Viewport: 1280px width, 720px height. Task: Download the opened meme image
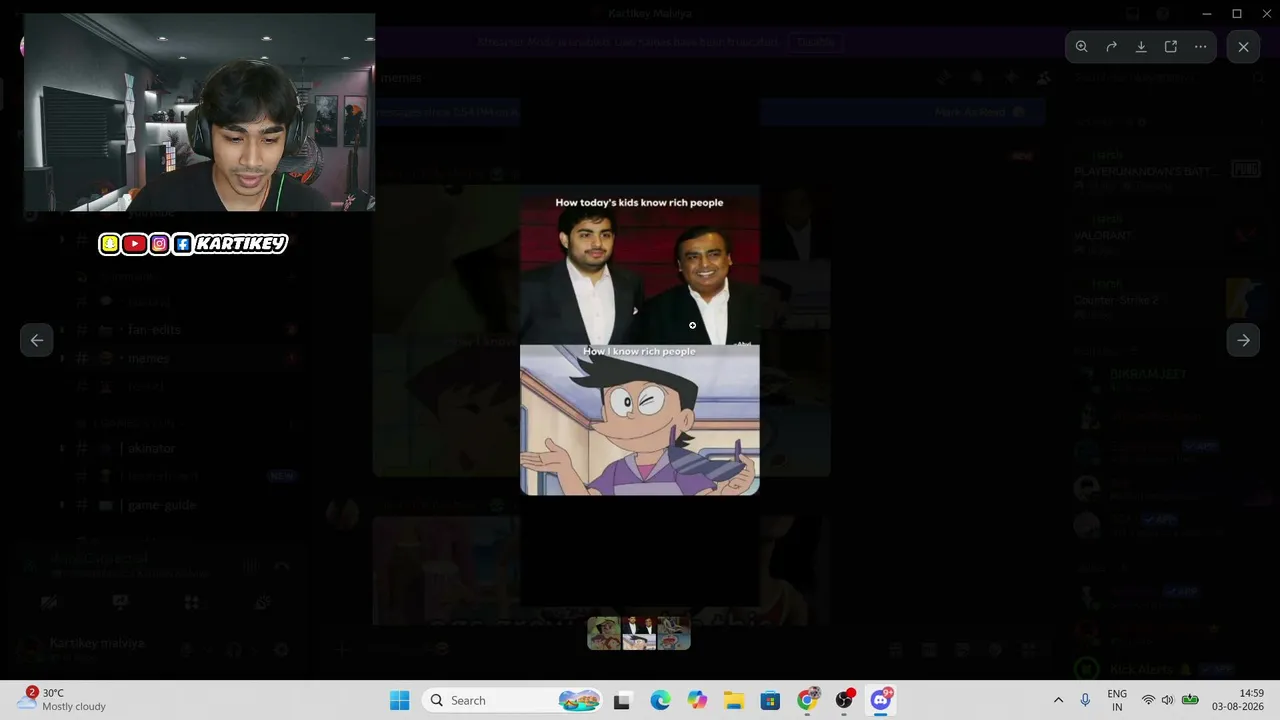click(x=1141, y=47)
